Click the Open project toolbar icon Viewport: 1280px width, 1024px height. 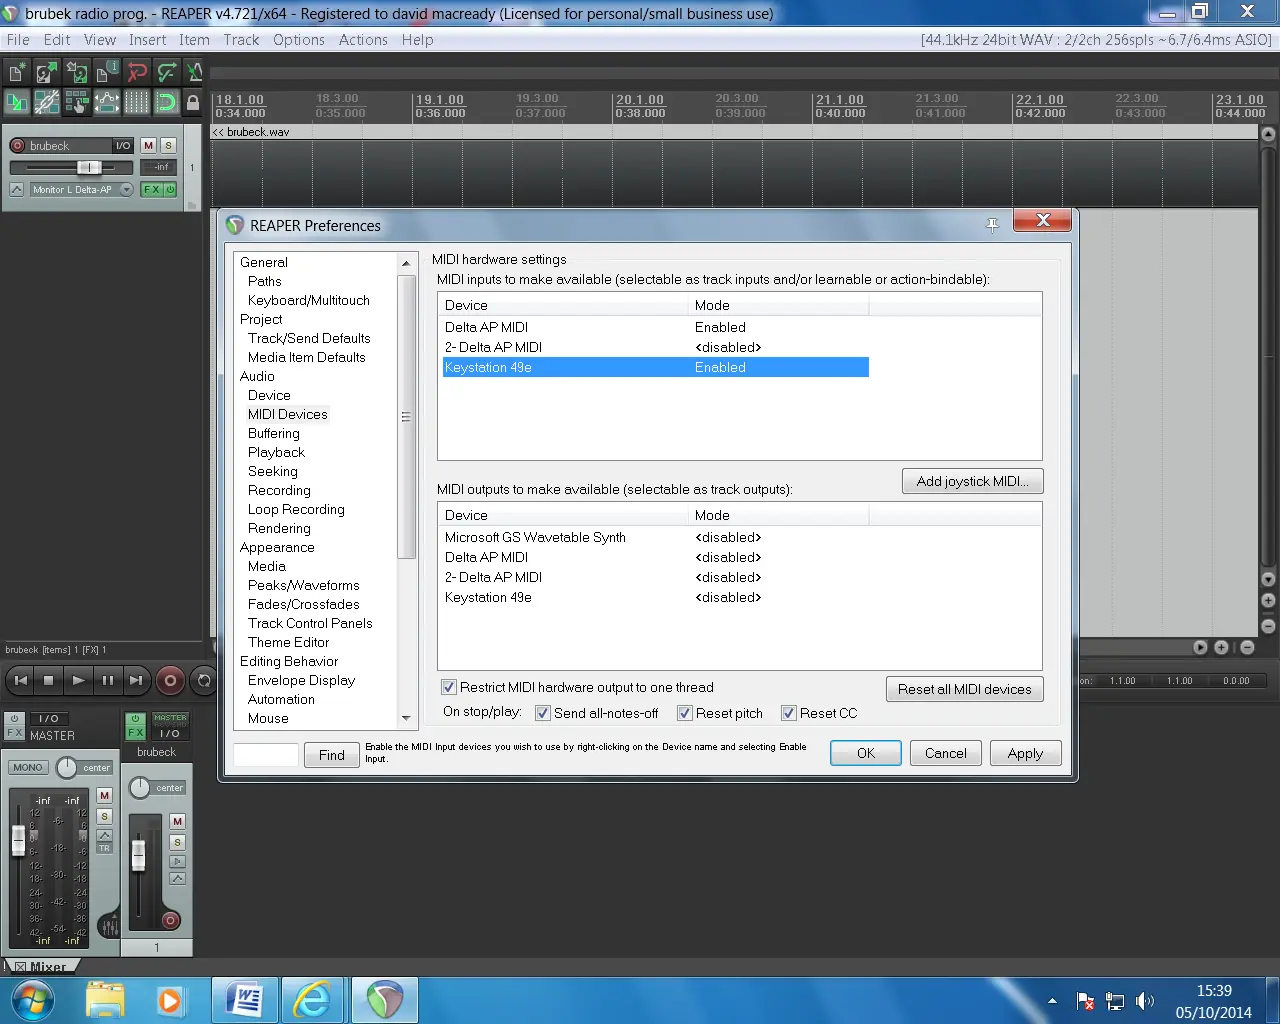(x=46, y=72)
